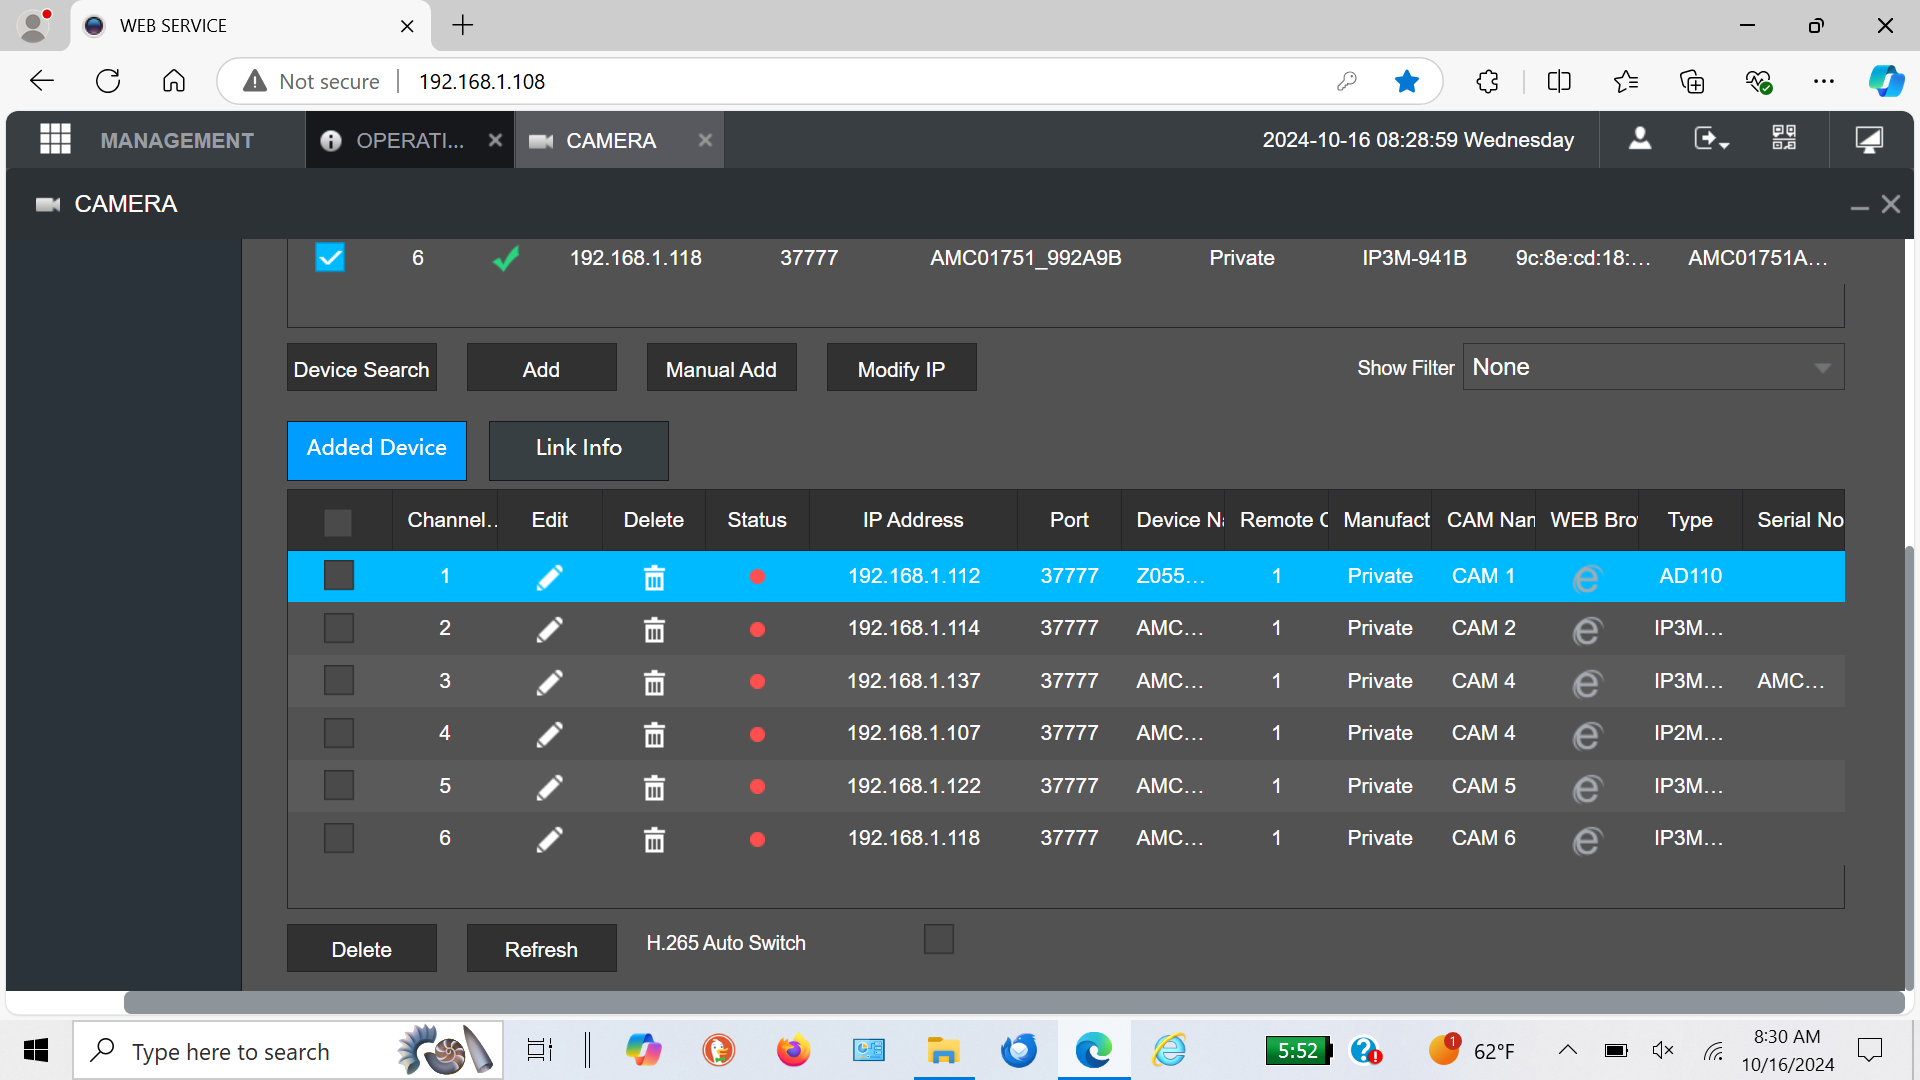The image size is (1920, 1080).
Task: Minimize the CAMERA panel
Action: [x=1860, y=206]
